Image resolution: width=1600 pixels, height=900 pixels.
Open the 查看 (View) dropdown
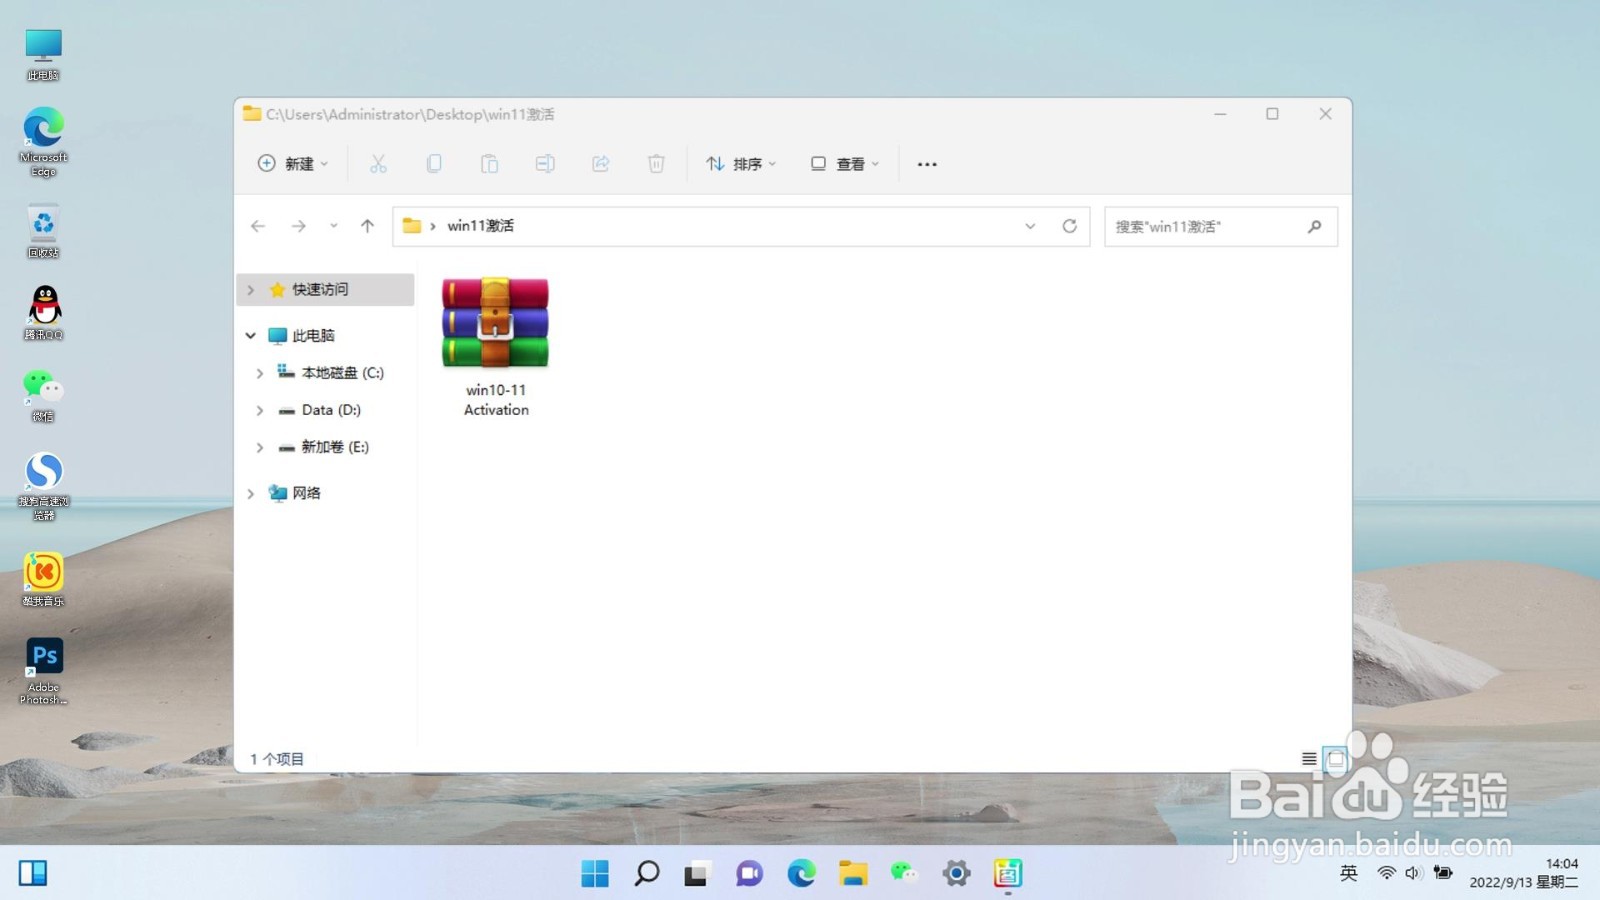click(x=845, y=164)
